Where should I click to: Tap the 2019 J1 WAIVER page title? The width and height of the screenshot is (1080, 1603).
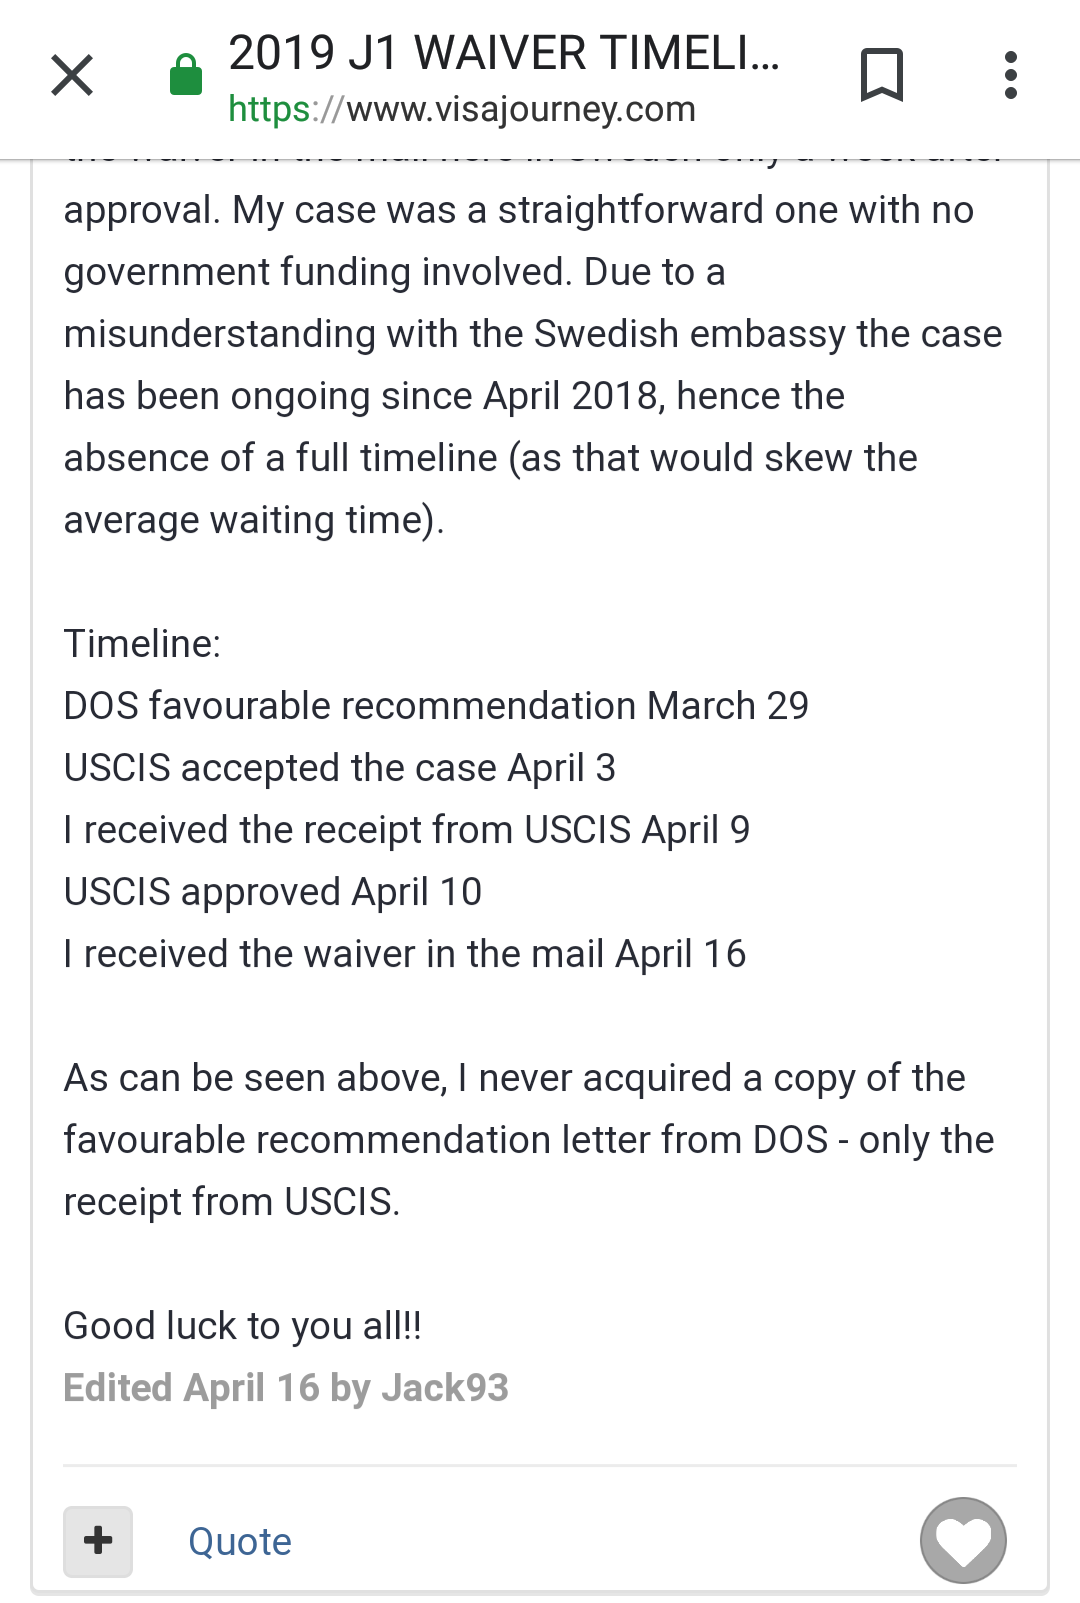(x=503, y=53)
